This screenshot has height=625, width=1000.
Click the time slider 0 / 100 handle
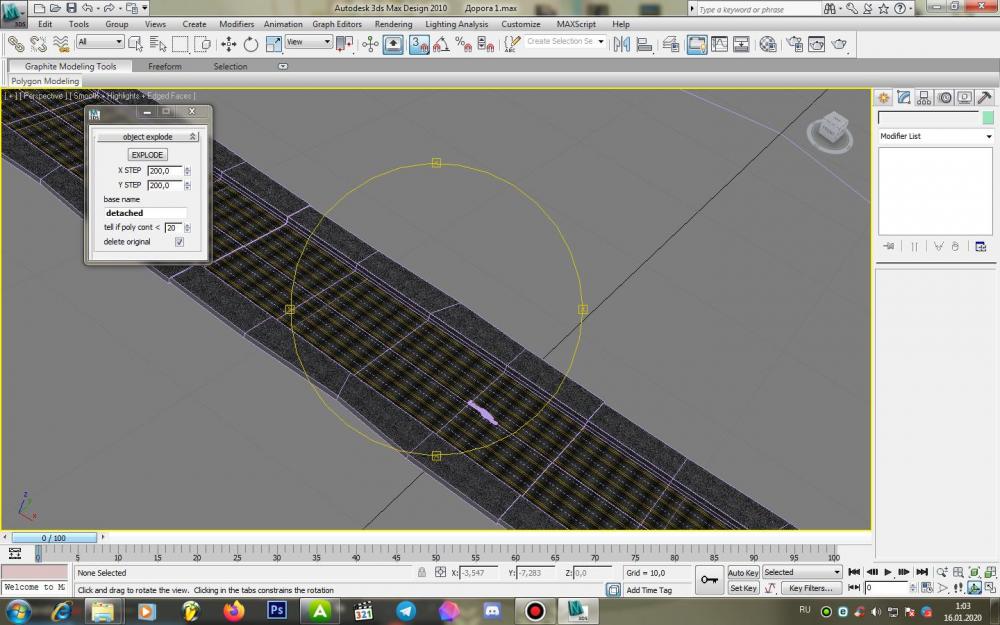[54, 538]
